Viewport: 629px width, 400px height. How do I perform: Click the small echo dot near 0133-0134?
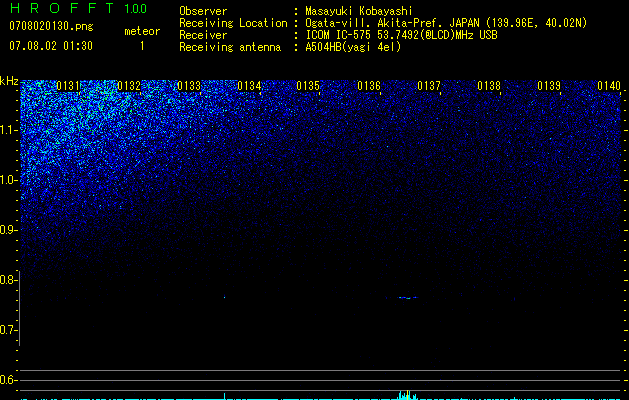[224, 297]
